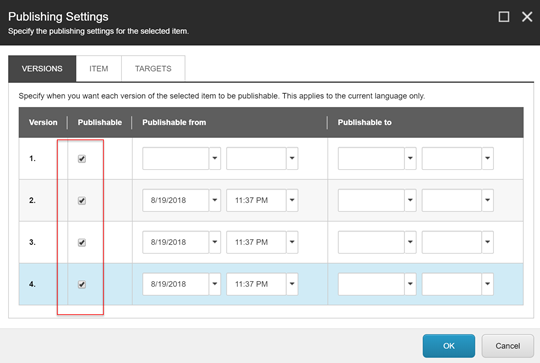The width and height of the screenshot is (540, 363).
Task: Expand version 3 Publishable from date picker
Action: 215,242
